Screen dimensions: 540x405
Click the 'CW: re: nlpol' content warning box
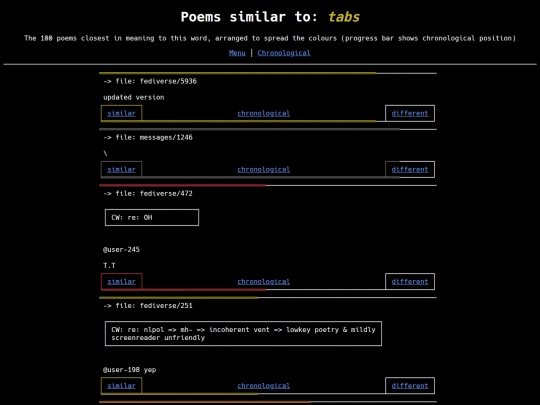243,334
